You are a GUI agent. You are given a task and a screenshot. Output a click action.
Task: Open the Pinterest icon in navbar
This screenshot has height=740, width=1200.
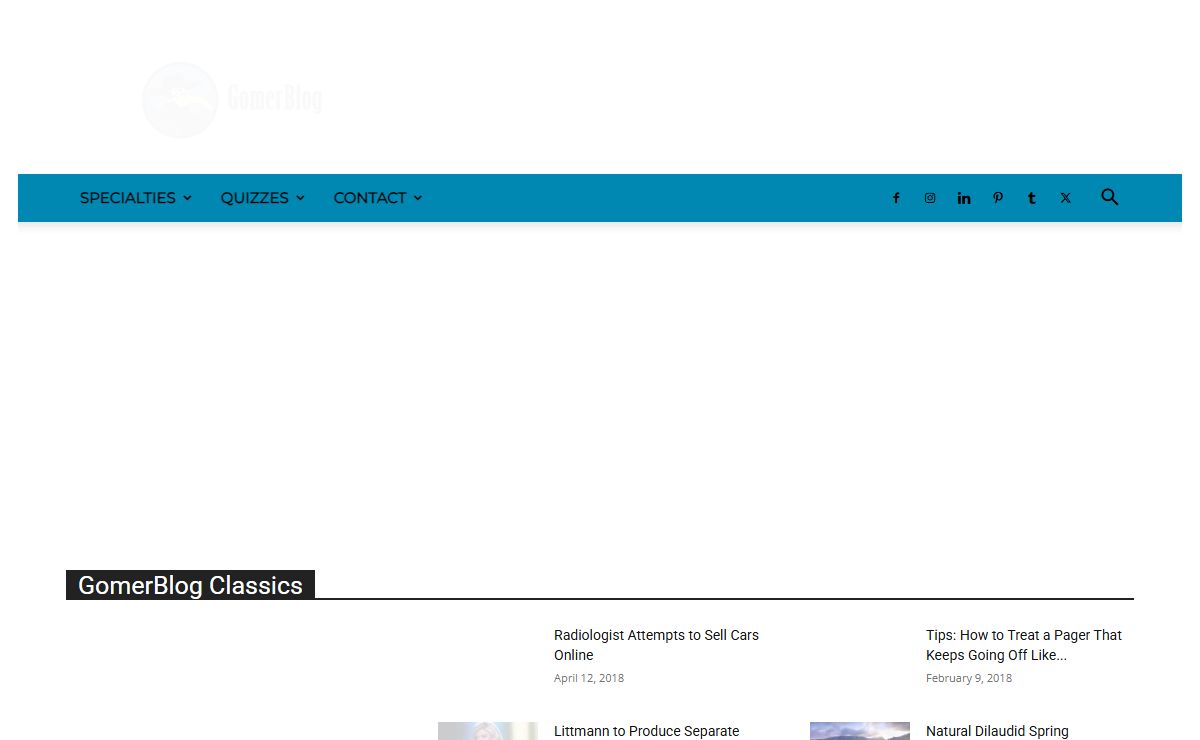(998, 198)
